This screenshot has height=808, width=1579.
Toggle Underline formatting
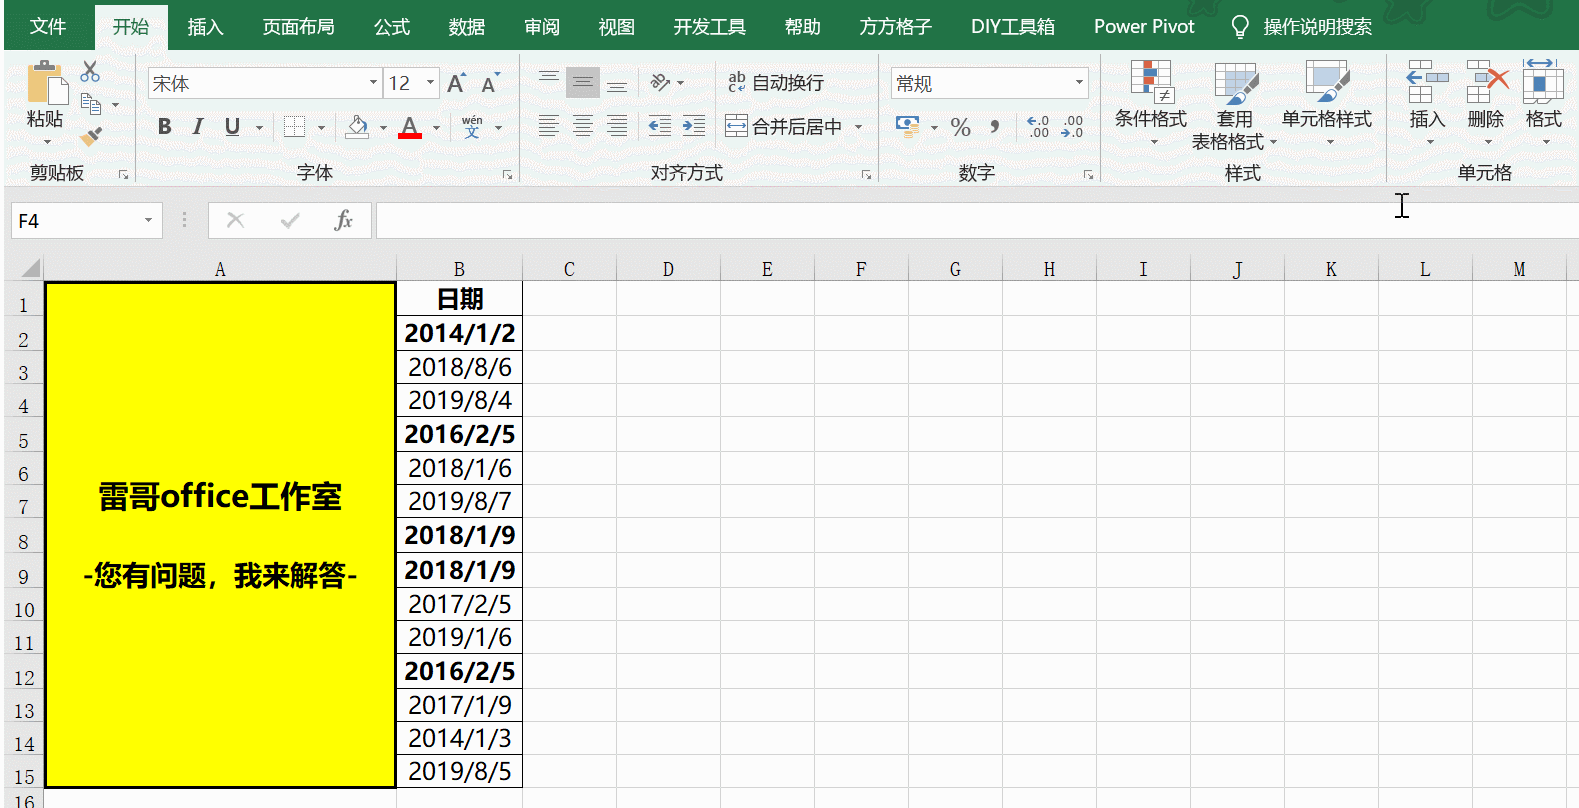pyautogui.click(x=232, y=127)
